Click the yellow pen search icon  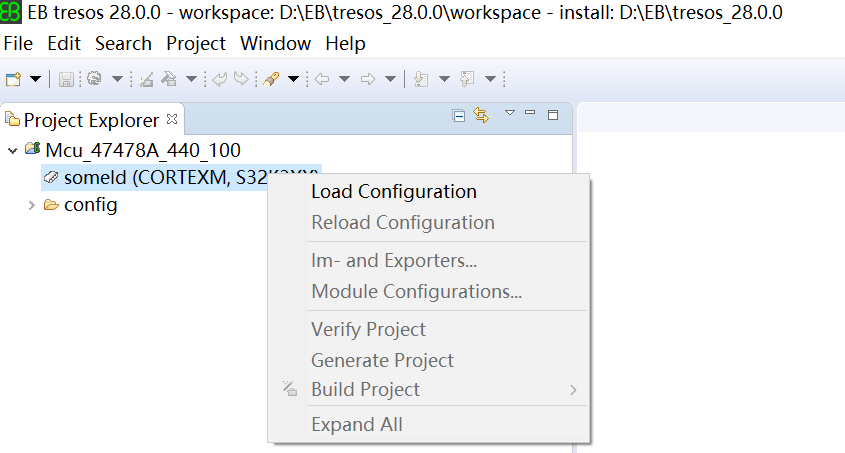tap(271, 79)
